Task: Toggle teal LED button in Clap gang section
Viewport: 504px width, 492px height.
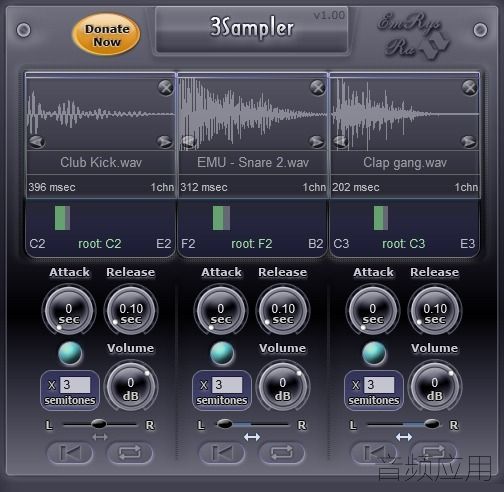Action: [374, 353]
